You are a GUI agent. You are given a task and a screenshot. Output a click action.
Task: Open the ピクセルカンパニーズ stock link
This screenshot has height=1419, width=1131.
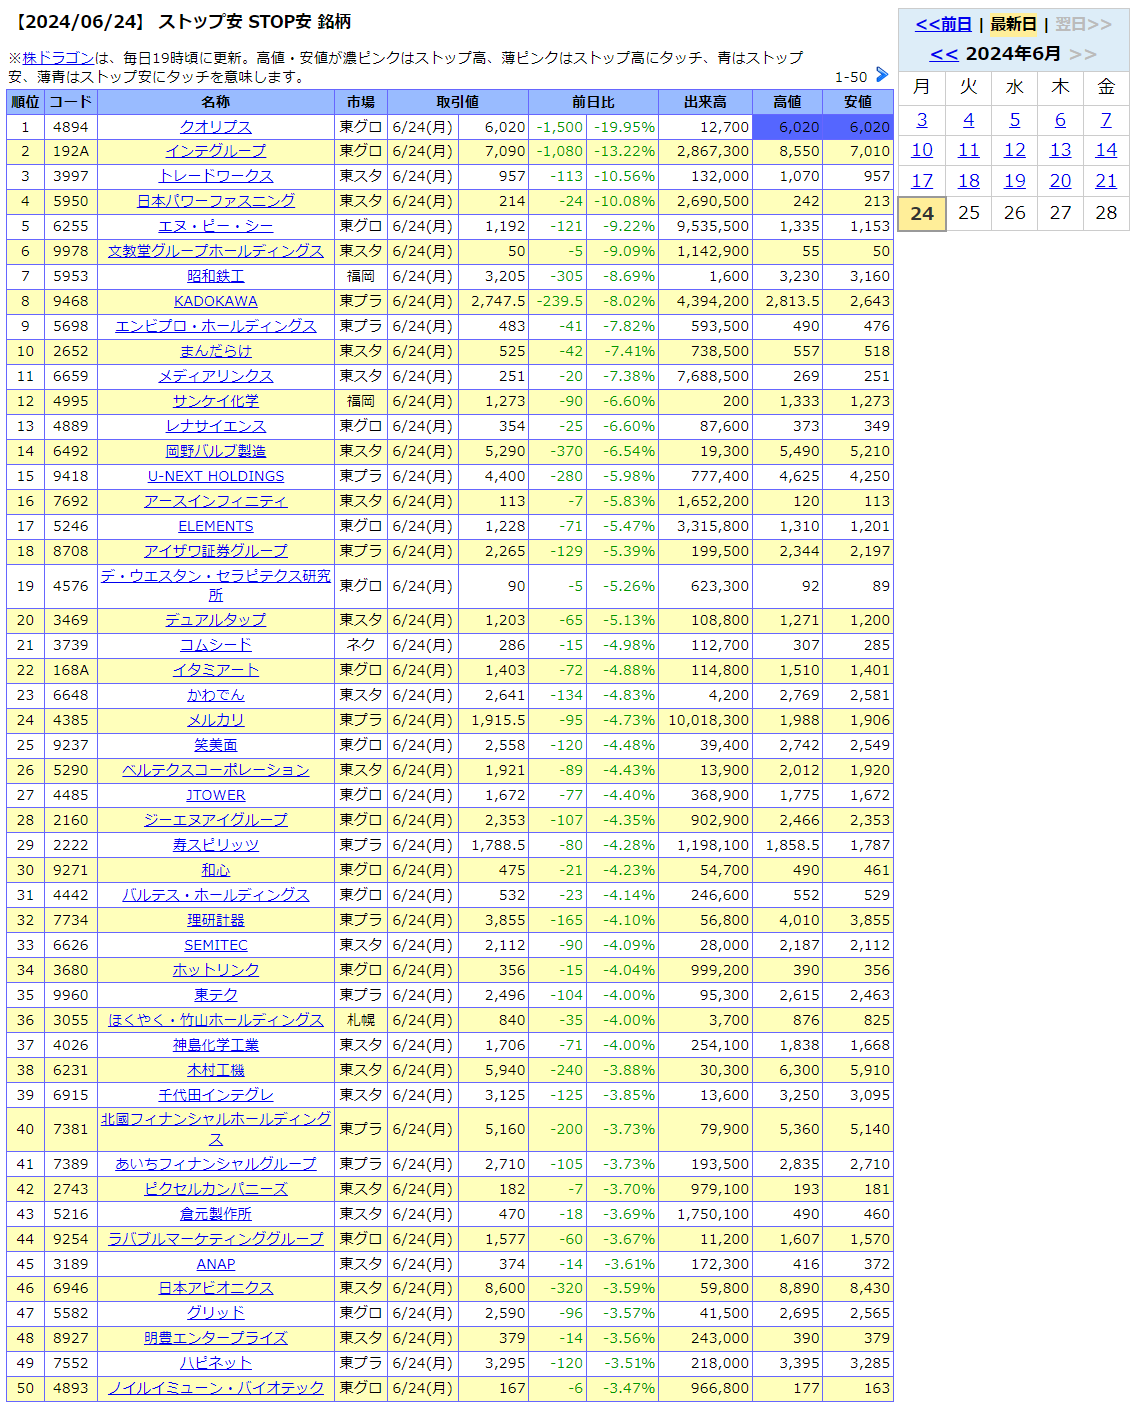coord(216,1189)
